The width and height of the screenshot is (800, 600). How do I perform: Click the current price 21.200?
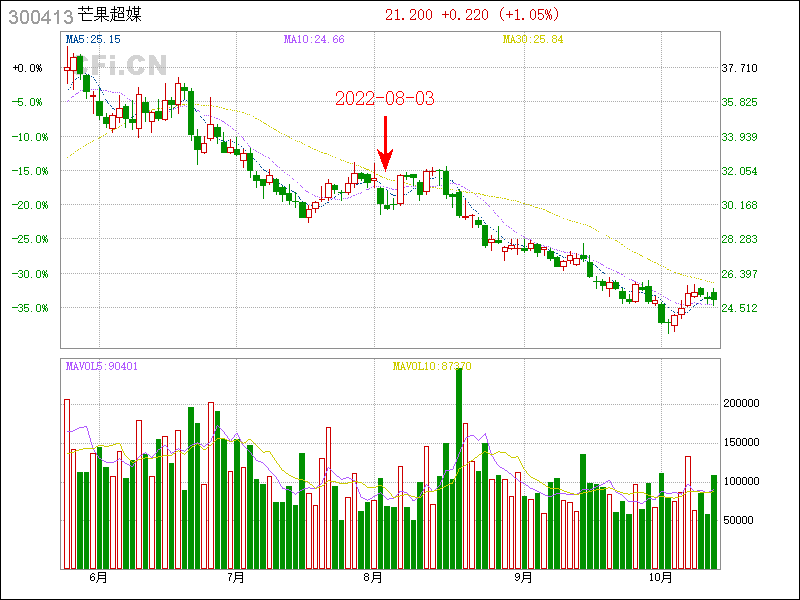click(409, 15)
